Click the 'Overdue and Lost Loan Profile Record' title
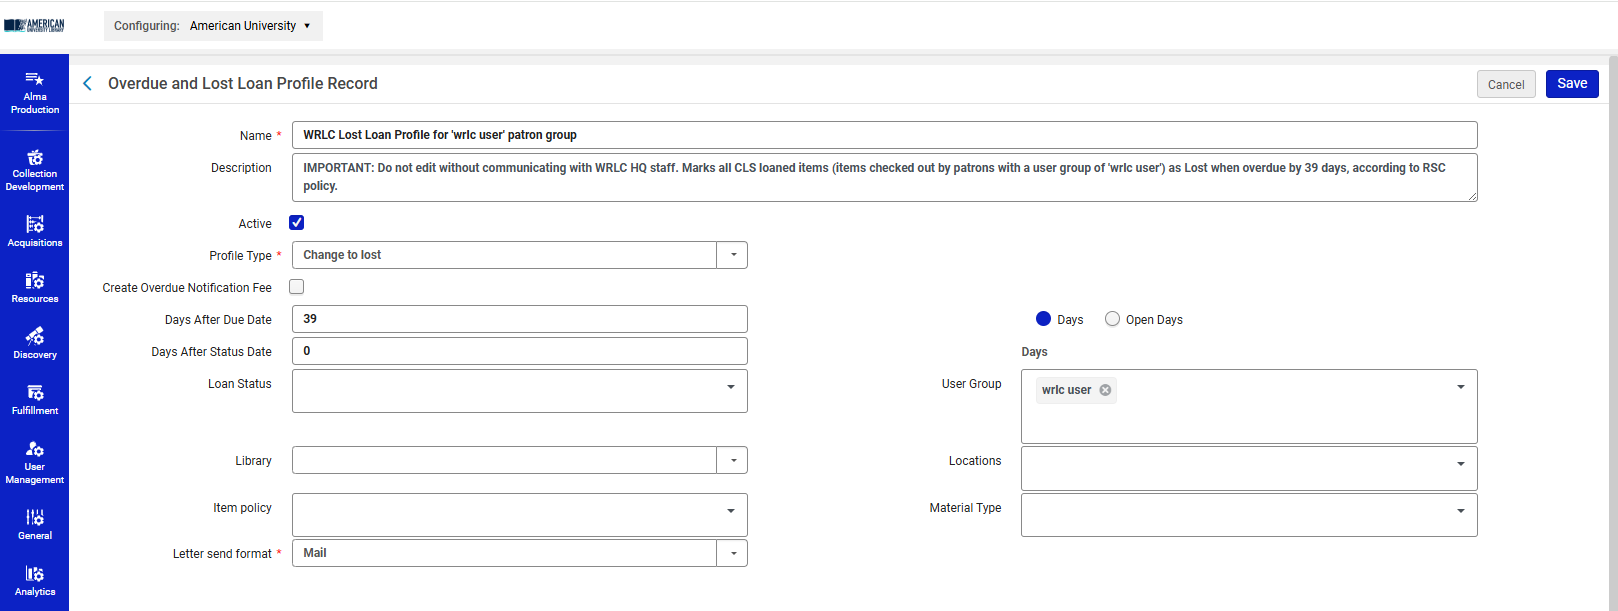 pos(243,83)
